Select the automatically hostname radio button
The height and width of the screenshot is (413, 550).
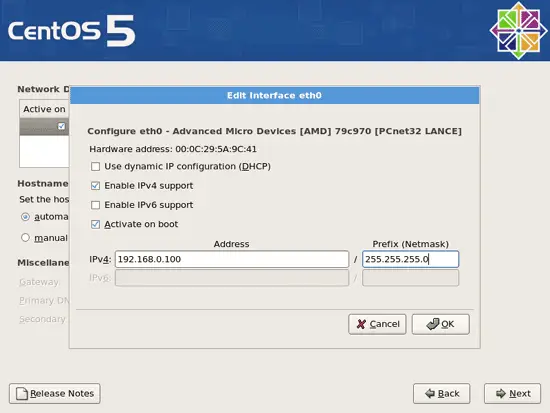click(25, 217)
